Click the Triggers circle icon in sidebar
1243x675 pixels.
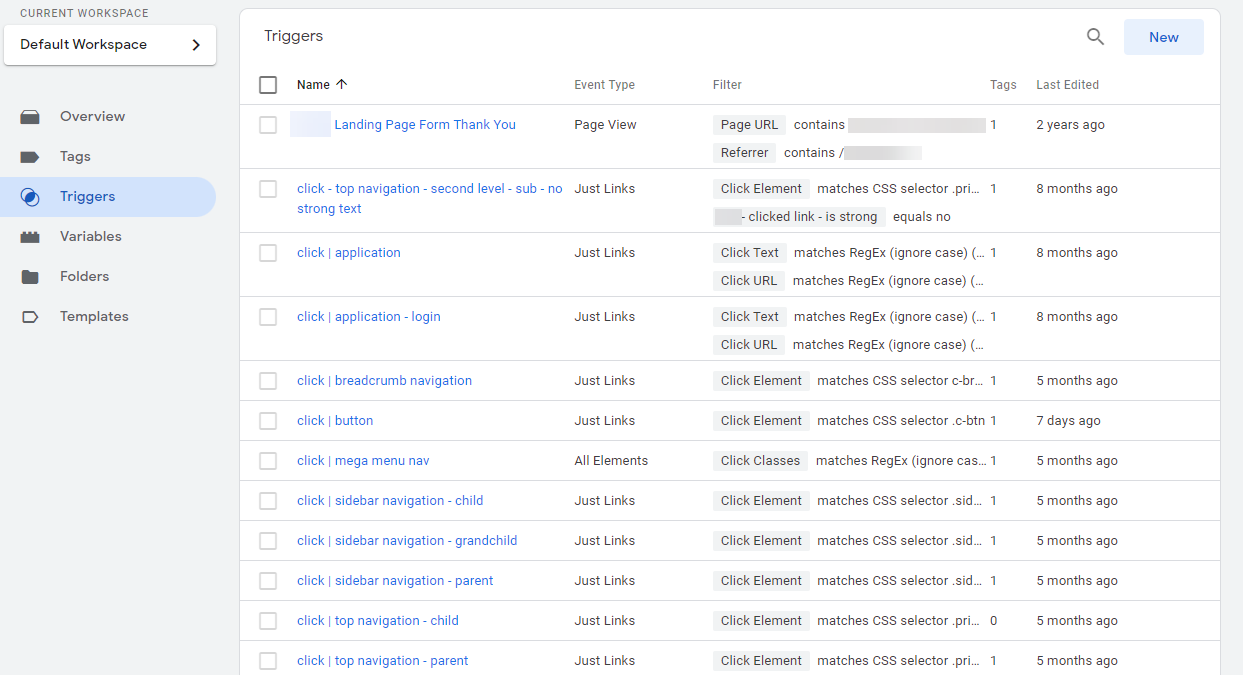coord(30,197)
